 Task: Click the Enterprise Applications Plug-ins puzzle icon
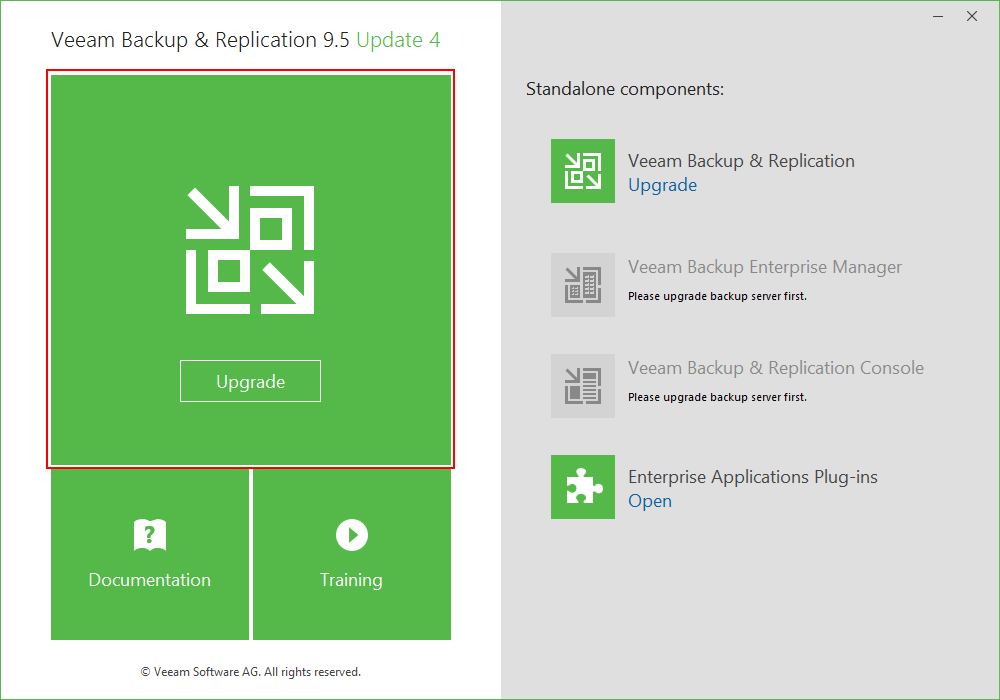(x=582, y=487)
